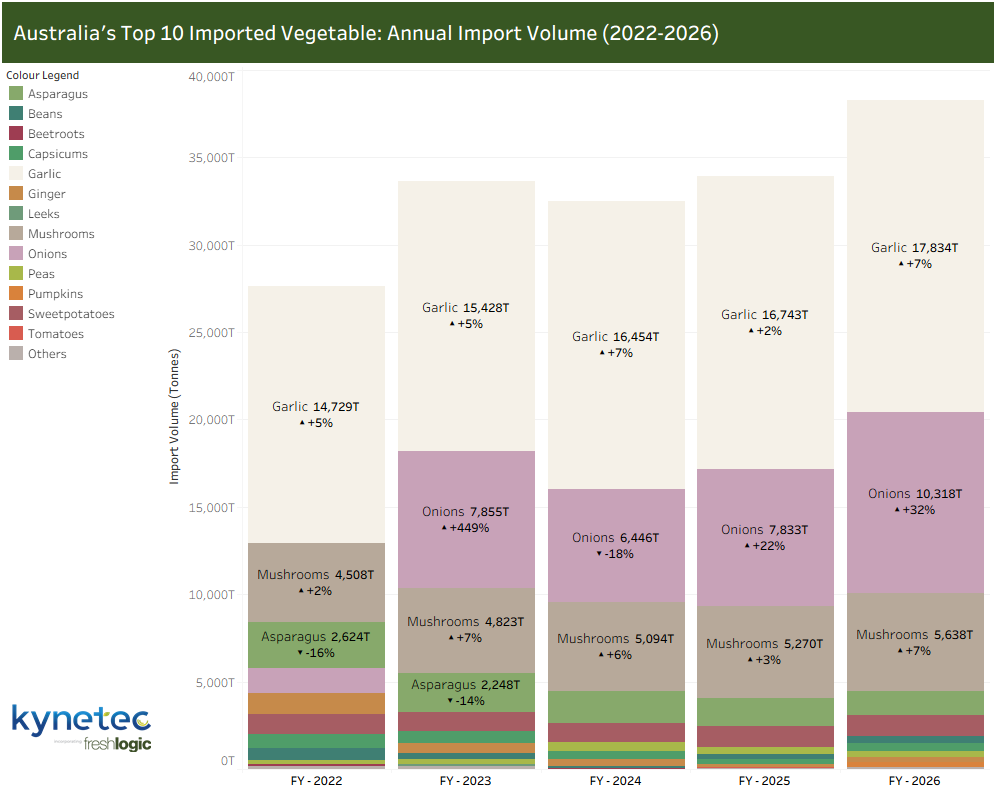Click the unlabeled green asparagus segment in FY-2026
This screenshot has height=800, width=996.
pos(915,703)
